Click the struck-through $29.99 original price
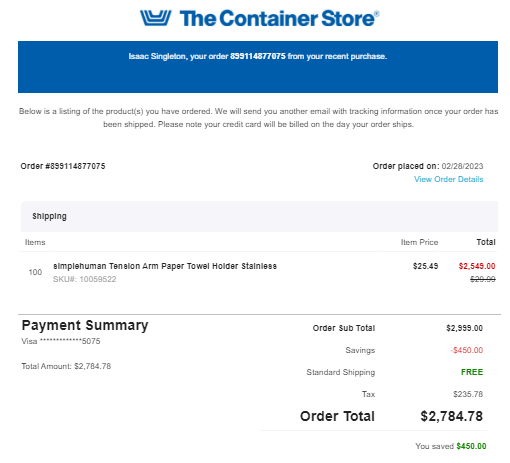Viewport: 510px width, 463px height. pyautogui.click(x=483, y=279)
